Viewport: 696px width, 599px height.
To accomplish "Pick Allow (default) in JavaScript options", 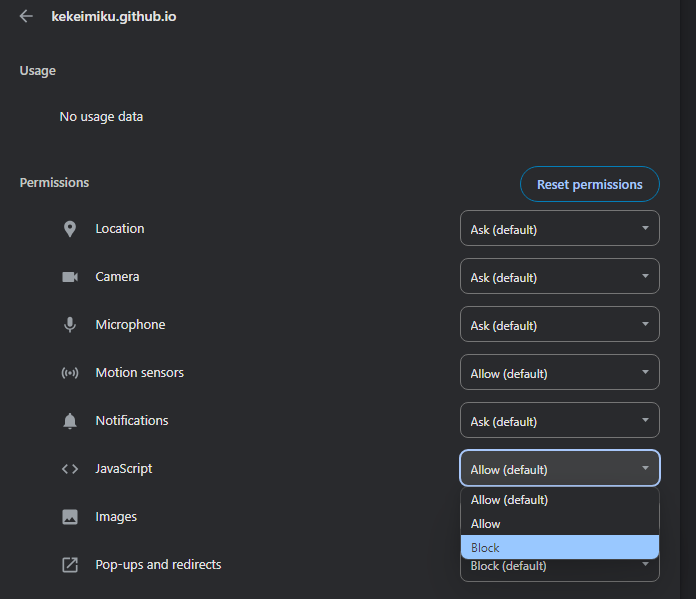I will 560,500.
